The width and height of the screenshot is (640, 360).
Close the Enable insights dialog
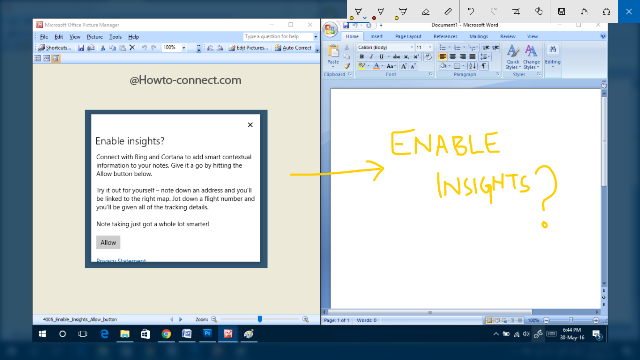pos(250,124)
